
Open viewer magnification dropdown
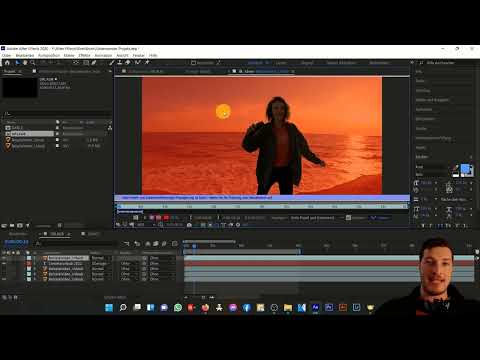tap(146, 225)
